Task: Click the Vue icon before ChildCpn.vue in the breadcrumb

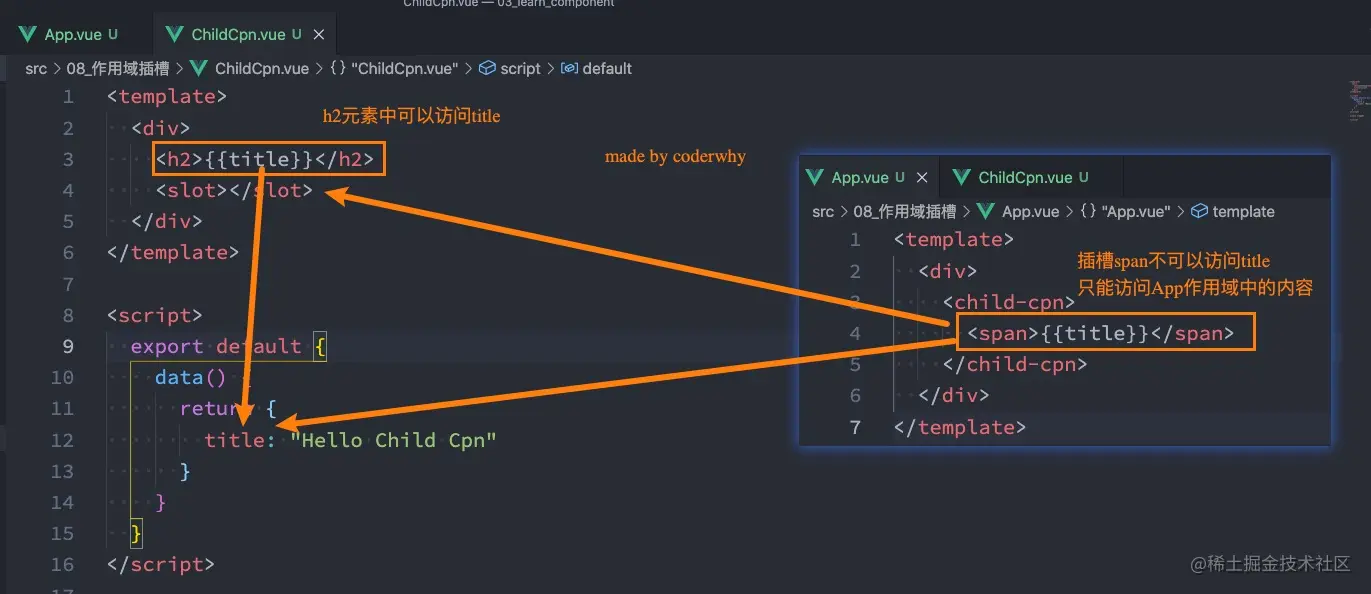Action: click(x=197, y=68)
